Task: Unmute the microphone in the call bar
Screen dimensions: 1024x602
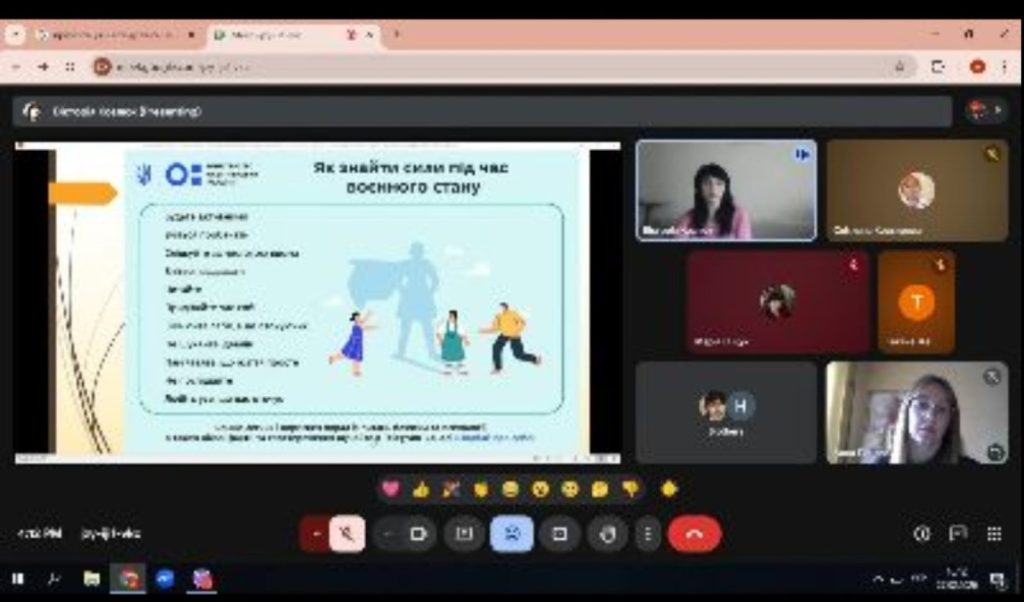Action: click(x=347, y=534)
